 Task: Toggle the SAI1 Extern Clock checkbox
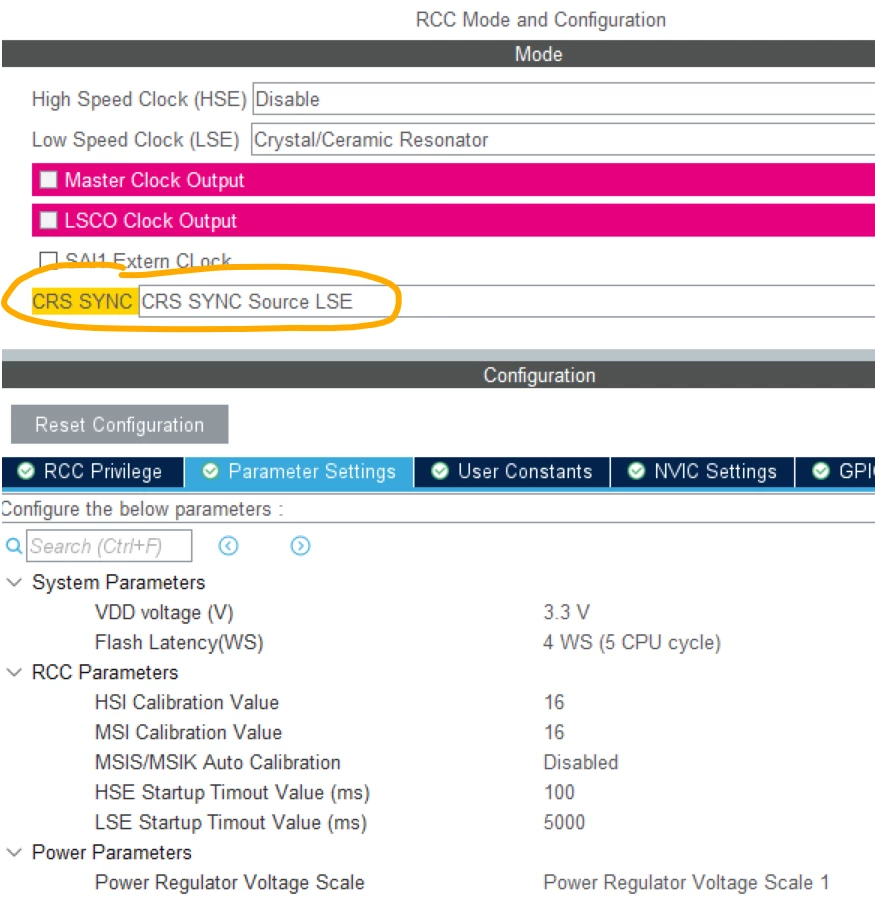point(48,261)
